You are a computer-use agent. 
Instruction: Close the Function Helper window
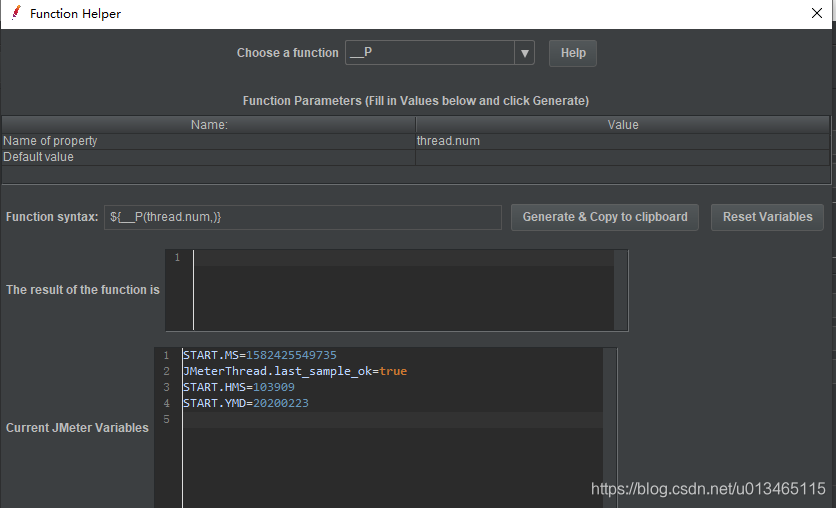[815, 14]
